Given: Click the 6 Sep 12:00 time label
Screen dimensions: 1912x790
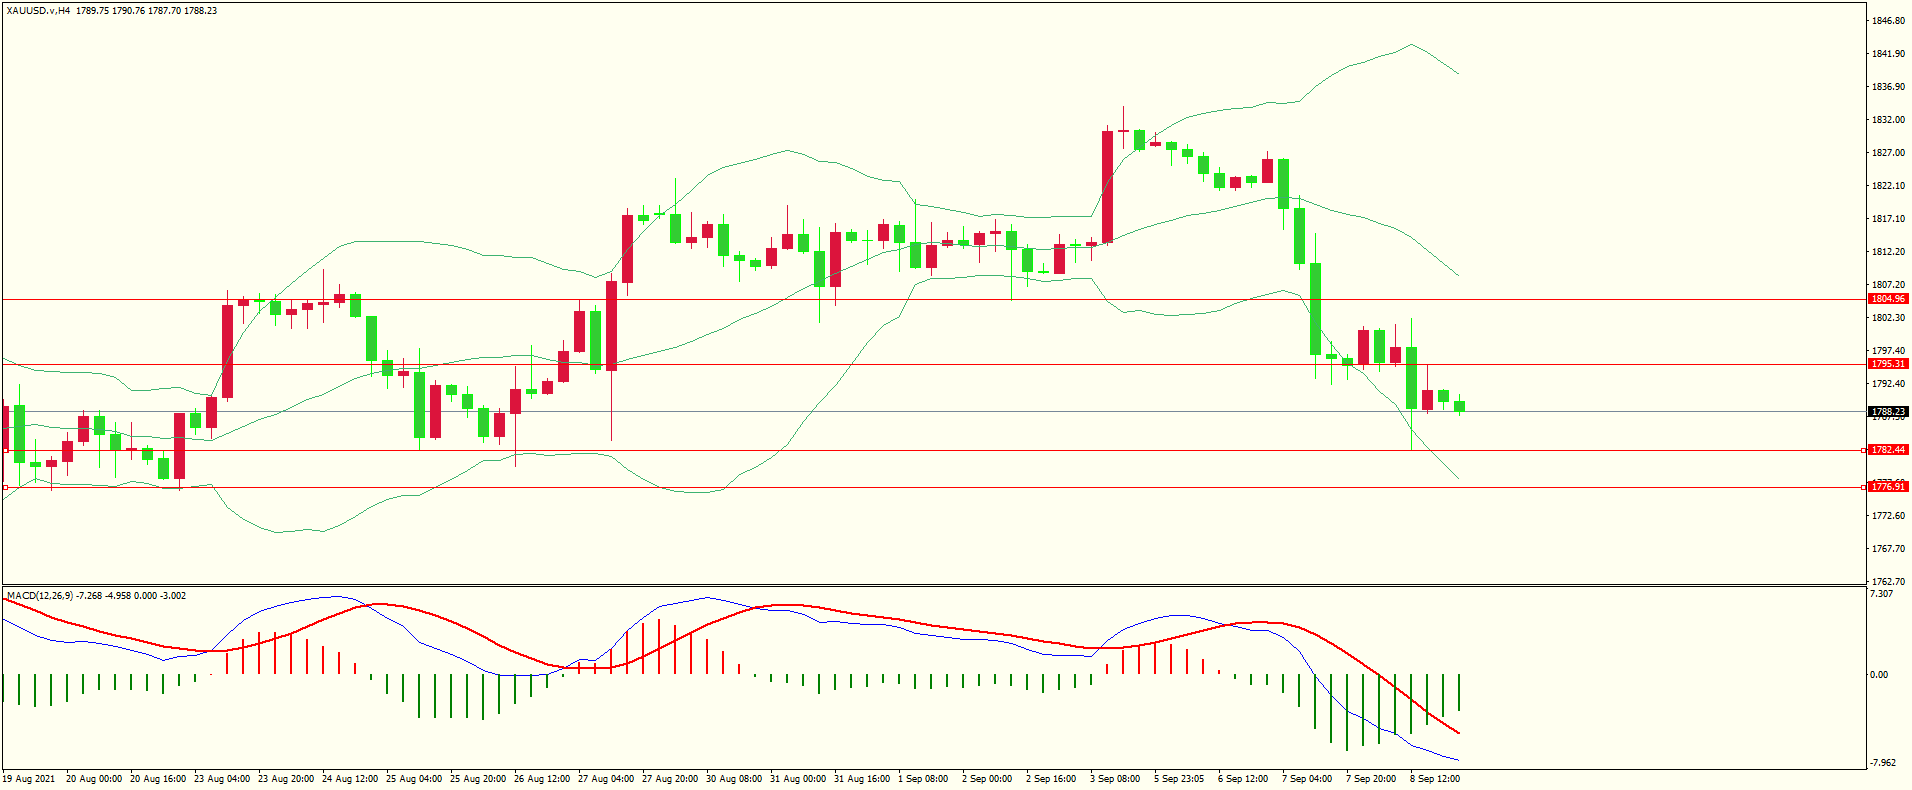Looking at the screenshot, I should [x=1243, y=779].
